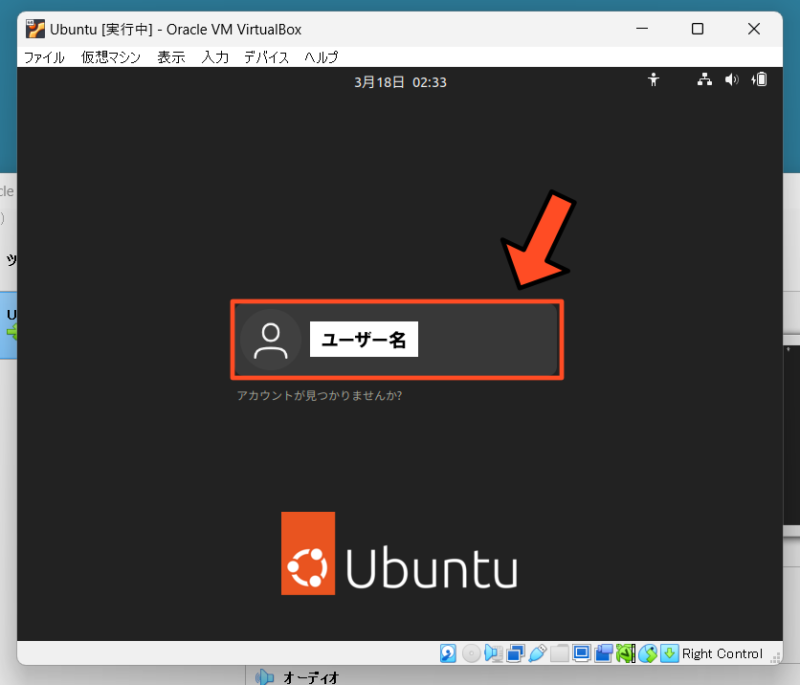Viewport: 800px width, 685px height.
Task: Open the デバイス menu
Action: click(x=266, y=57)
